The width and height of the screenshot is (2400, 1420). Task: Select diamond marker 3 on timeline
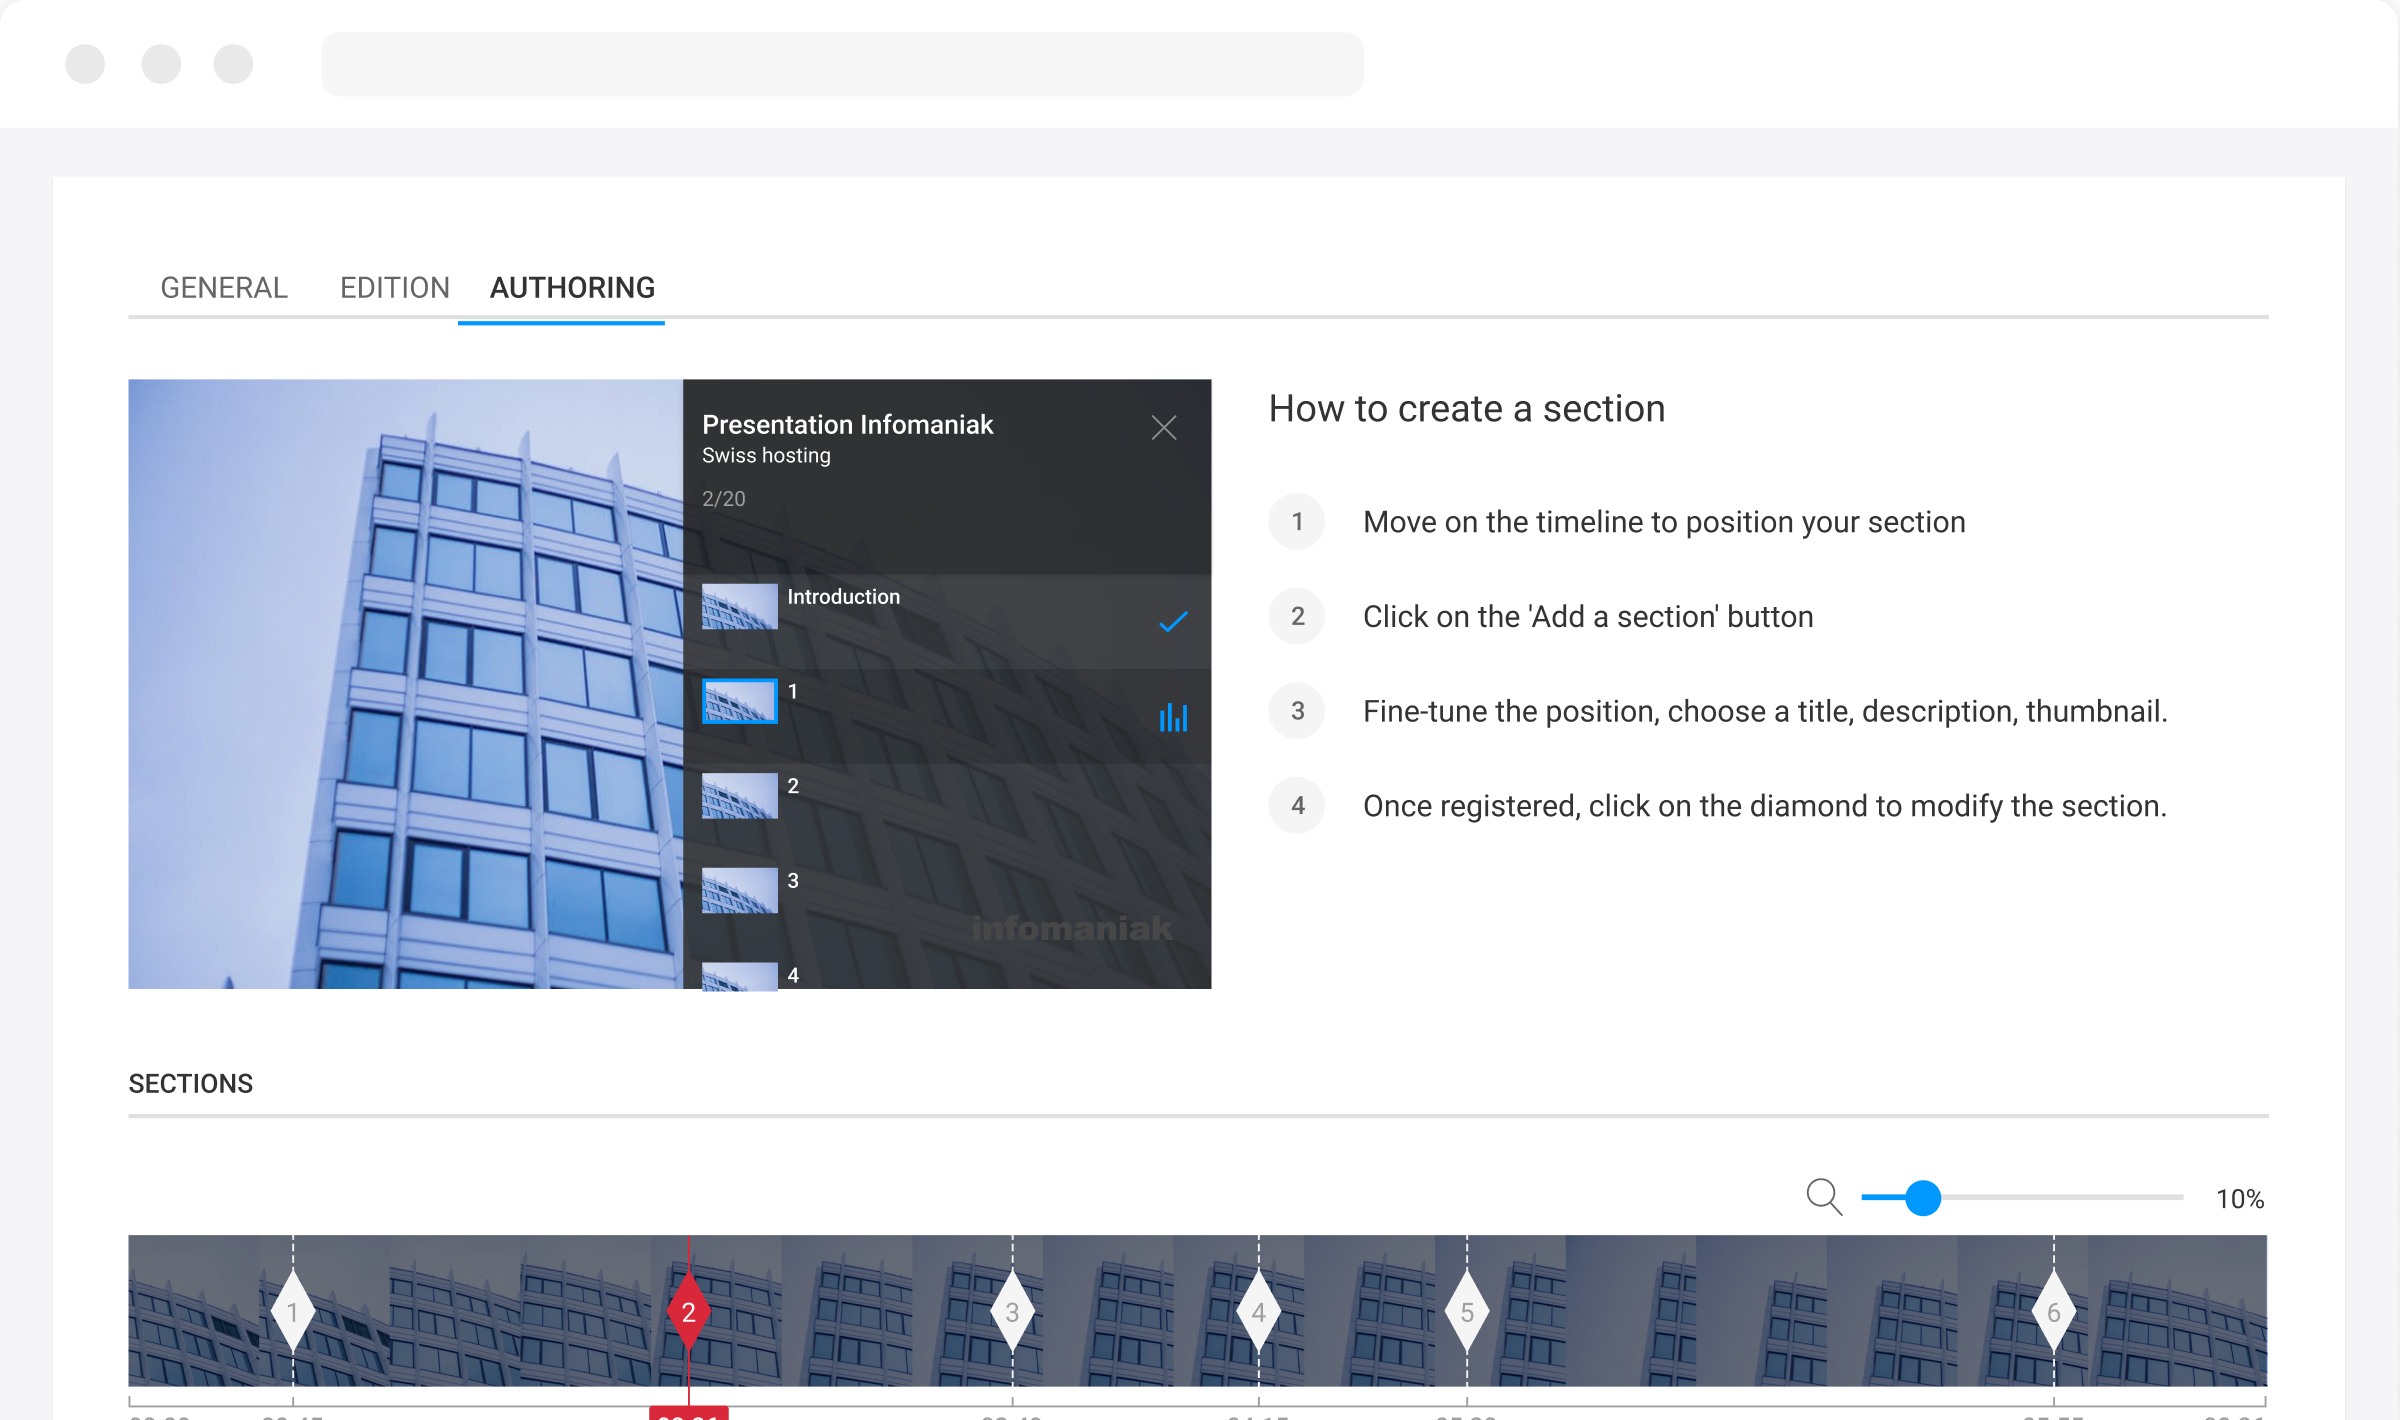tap(1012, 1311)
